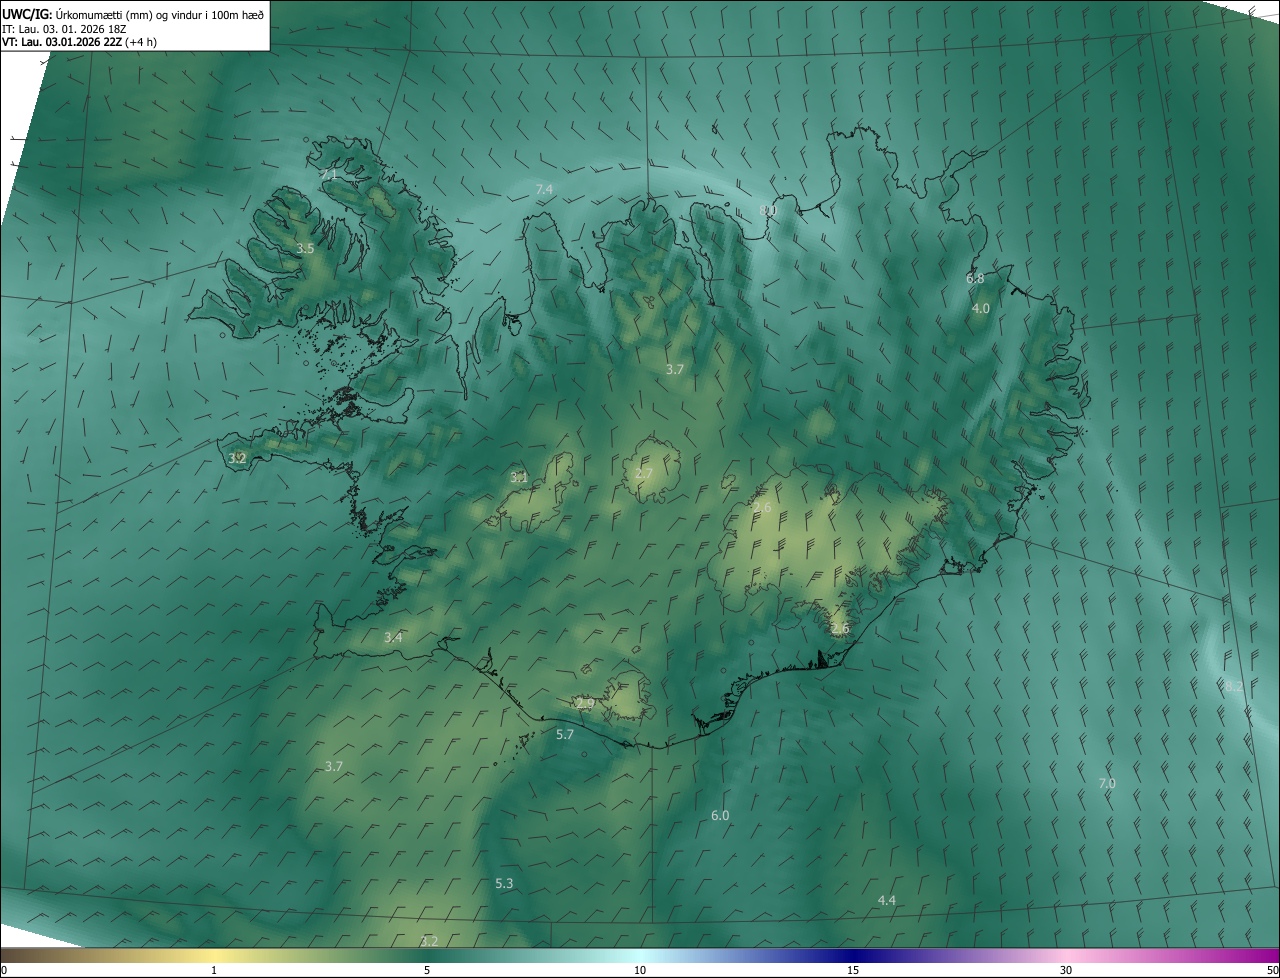
Task: Select the 3.4 value on Reykjanes peninsula
Action: pos(393,638)
